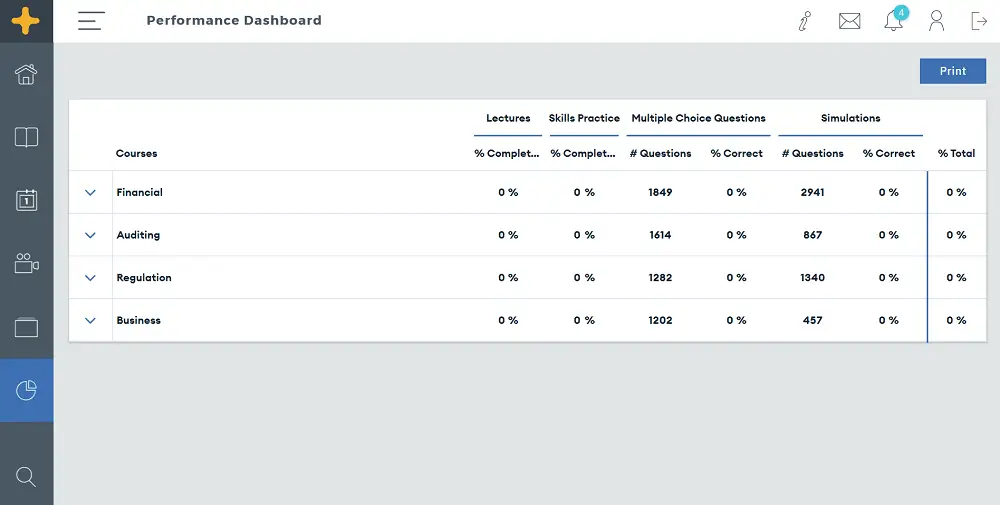Open the info icon in header
Image resolution: width=1000 pixels, height=505 pixels.
805,21
